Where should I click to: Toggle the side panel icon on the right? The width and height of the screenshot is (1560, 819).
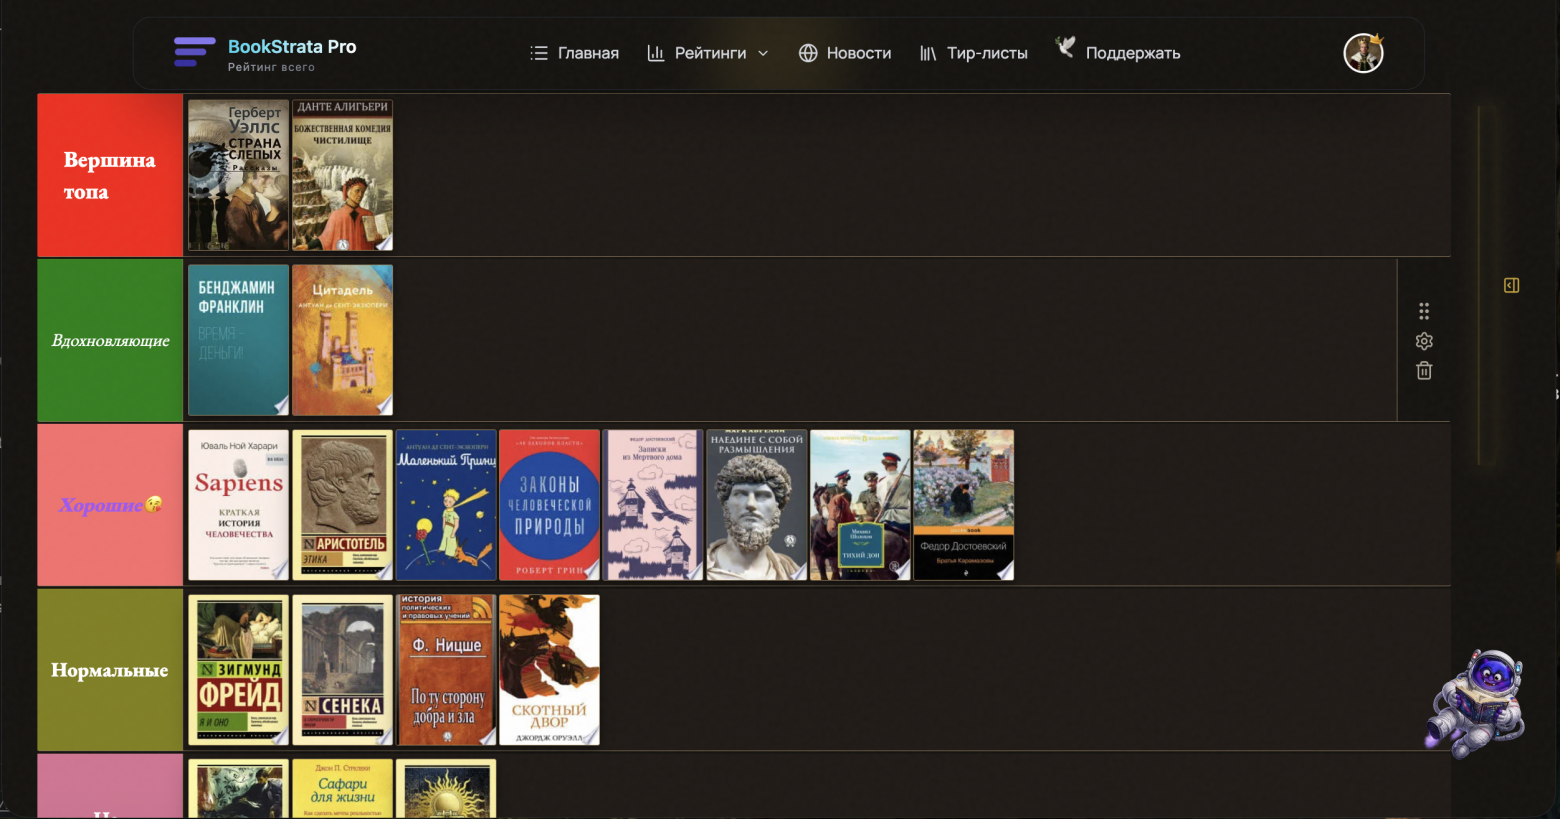[x=1511, y=286]
